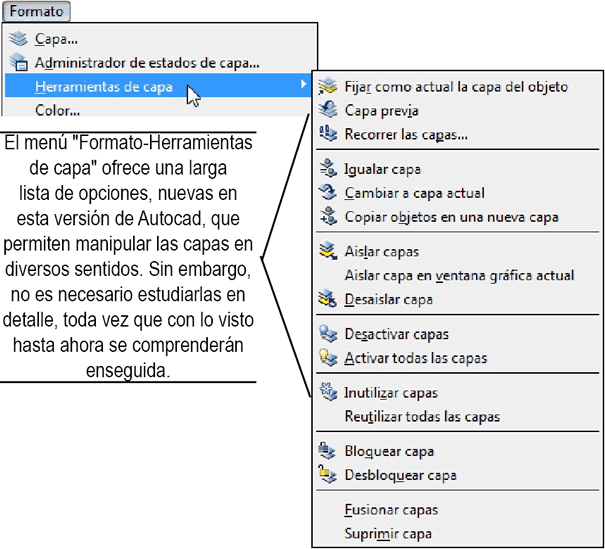The width and height of the screenshot is (605, 549).
Task: Open the Color... menu entry
Action: tap(57, 110)
